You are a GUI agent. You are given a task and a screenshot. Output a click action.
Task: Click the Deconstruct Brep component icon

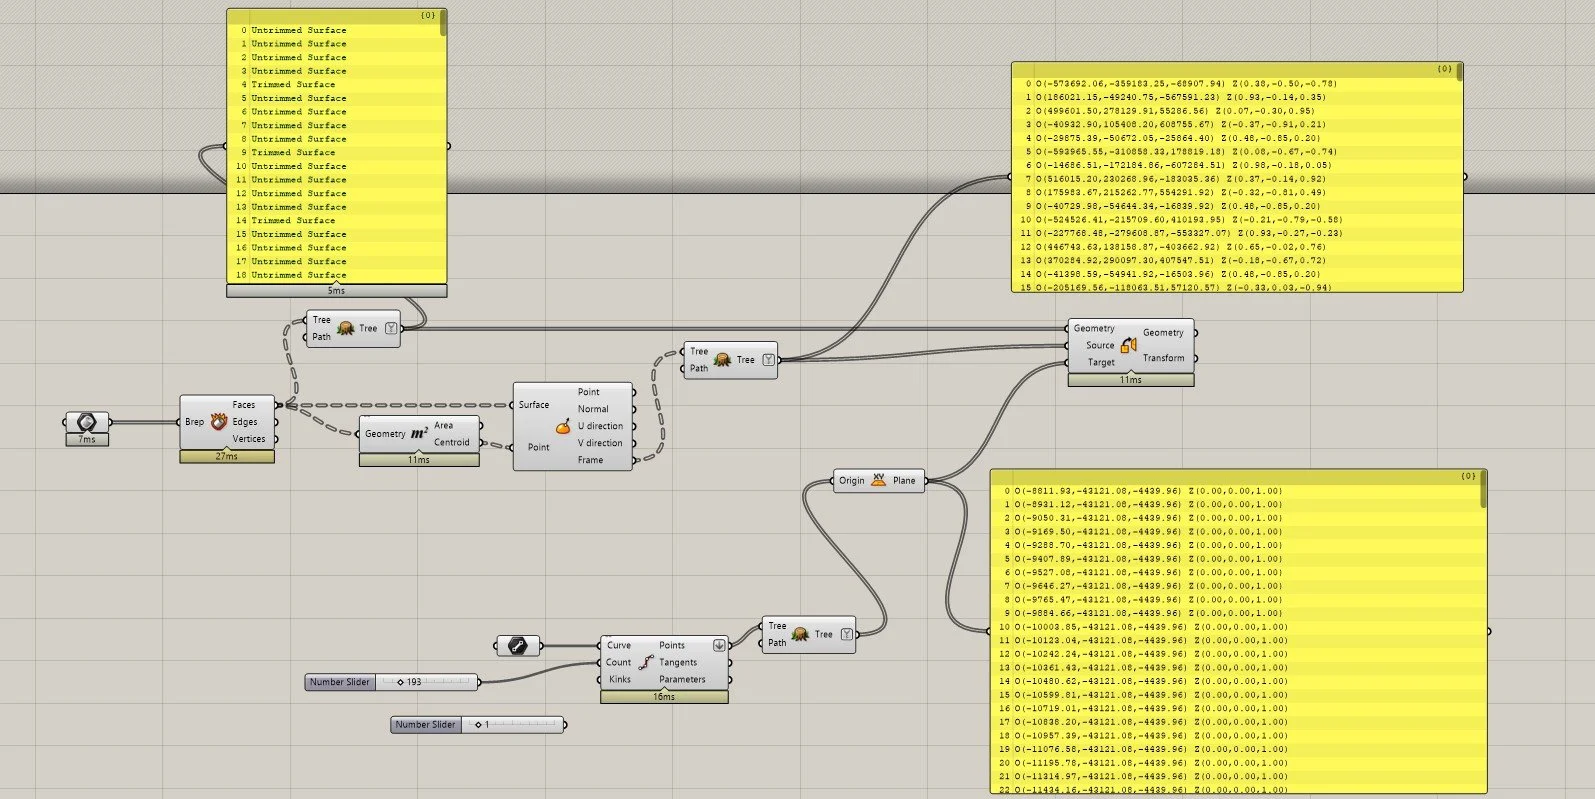pyautogui.click(x=218, y=422)
